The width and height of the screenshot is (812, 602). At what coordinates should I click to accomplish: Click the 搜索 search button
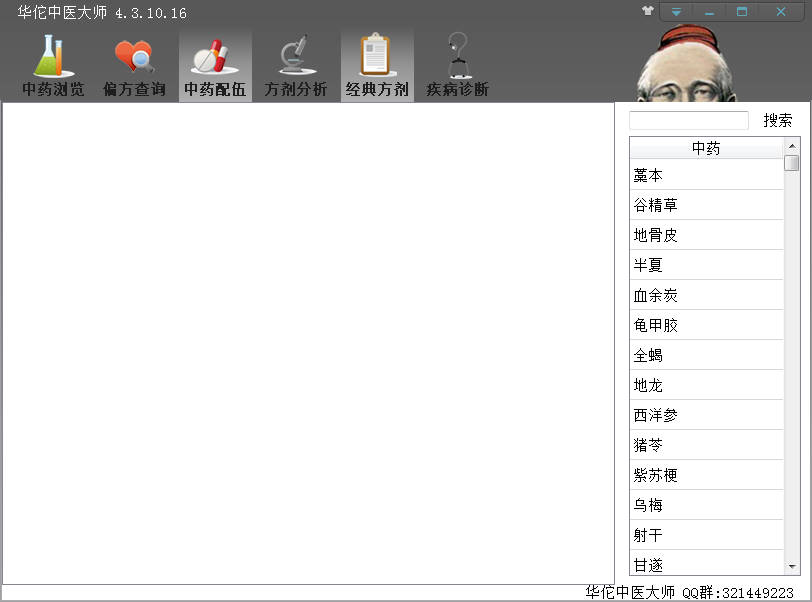[778, 121]
